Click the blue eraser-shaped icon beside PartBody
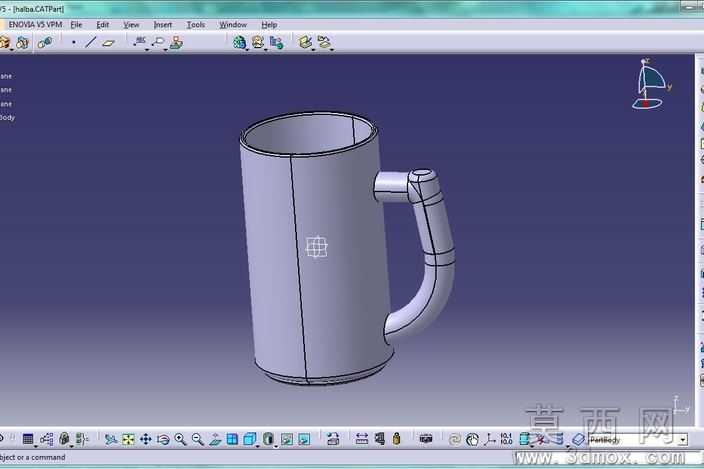The image size is (704, 469). pyautogui.click(x=579, y=439)
